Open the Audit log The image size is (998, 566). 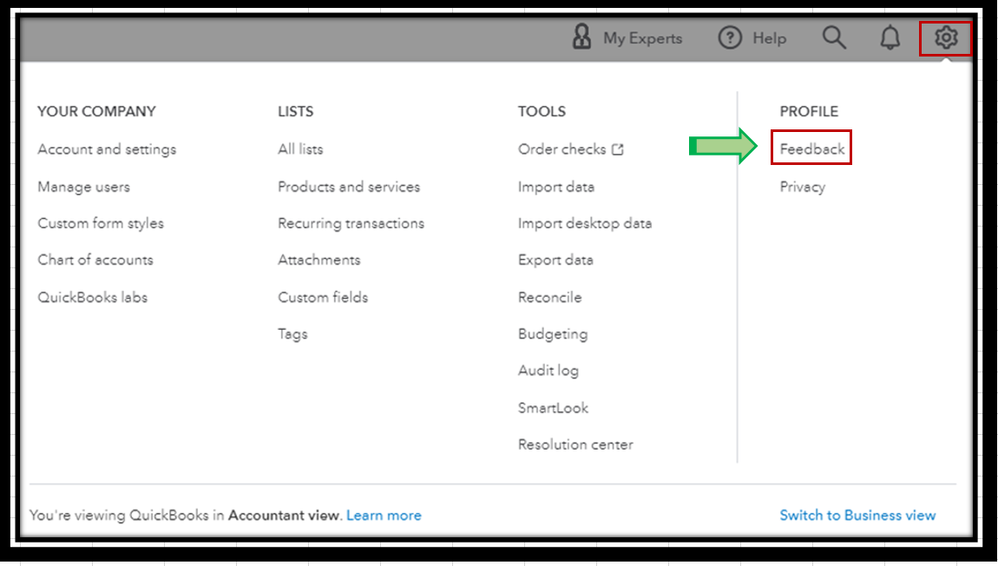(548, 371)
